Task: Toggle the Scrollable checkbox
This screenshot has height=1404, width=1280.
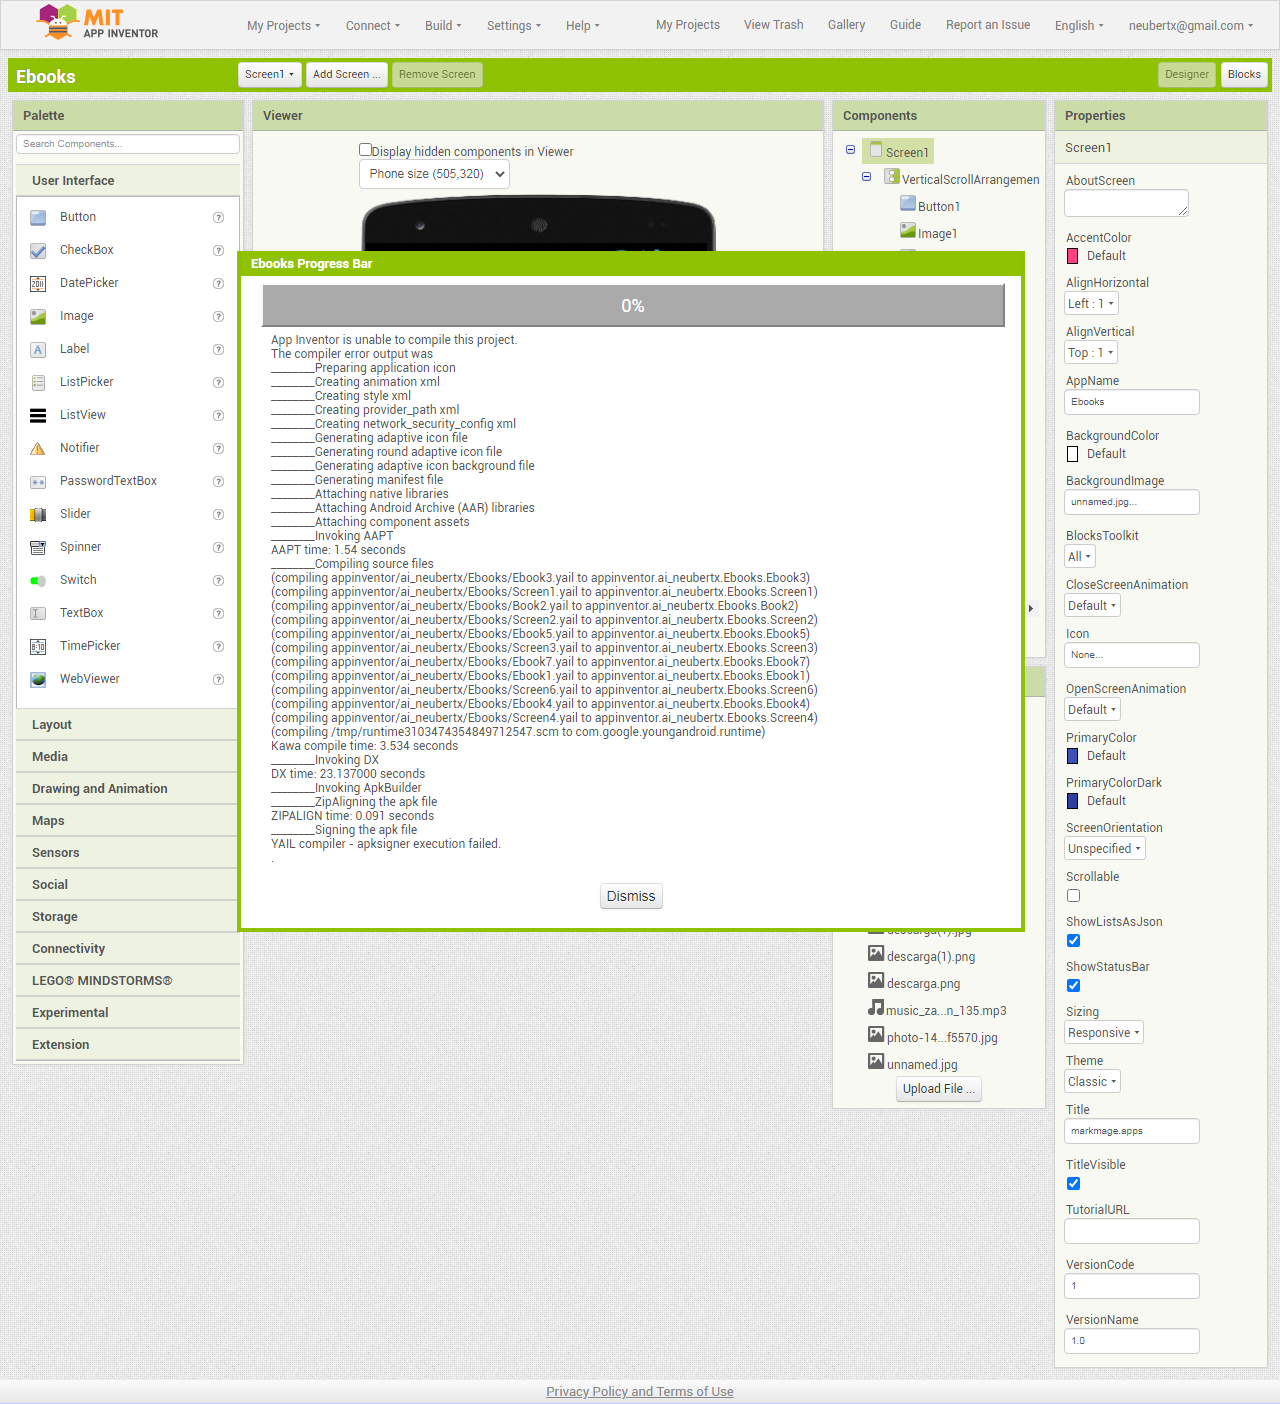Action: coord(1073,896)
